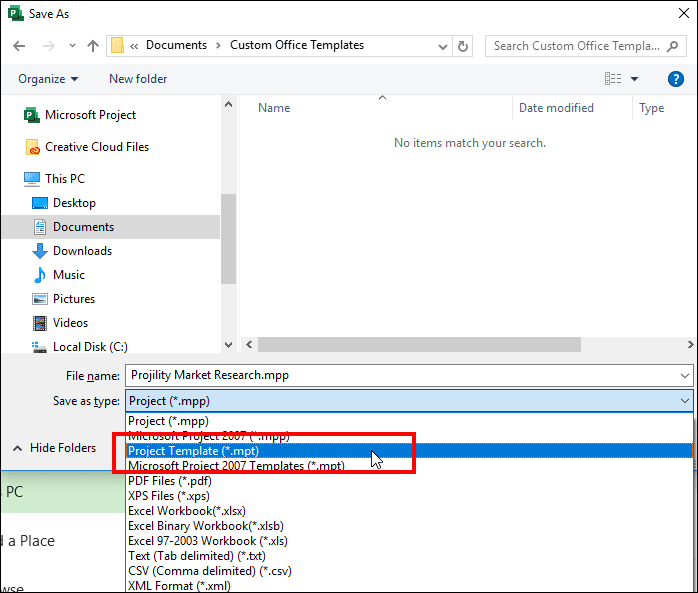Sort by the Type column
Image resolution: width=698 pixels, height=593 pixels.
(x=652, y=108)
